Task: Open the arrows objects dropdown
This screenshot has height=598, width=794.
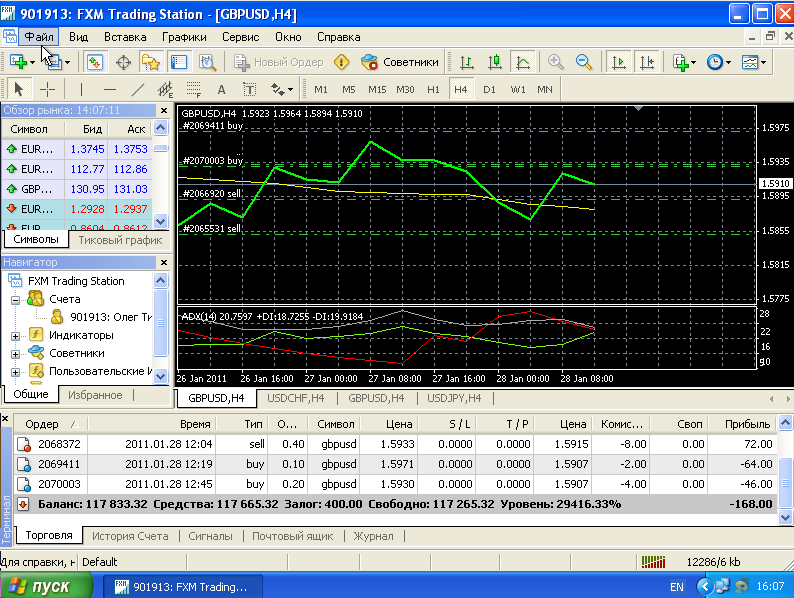Action: 282,90
